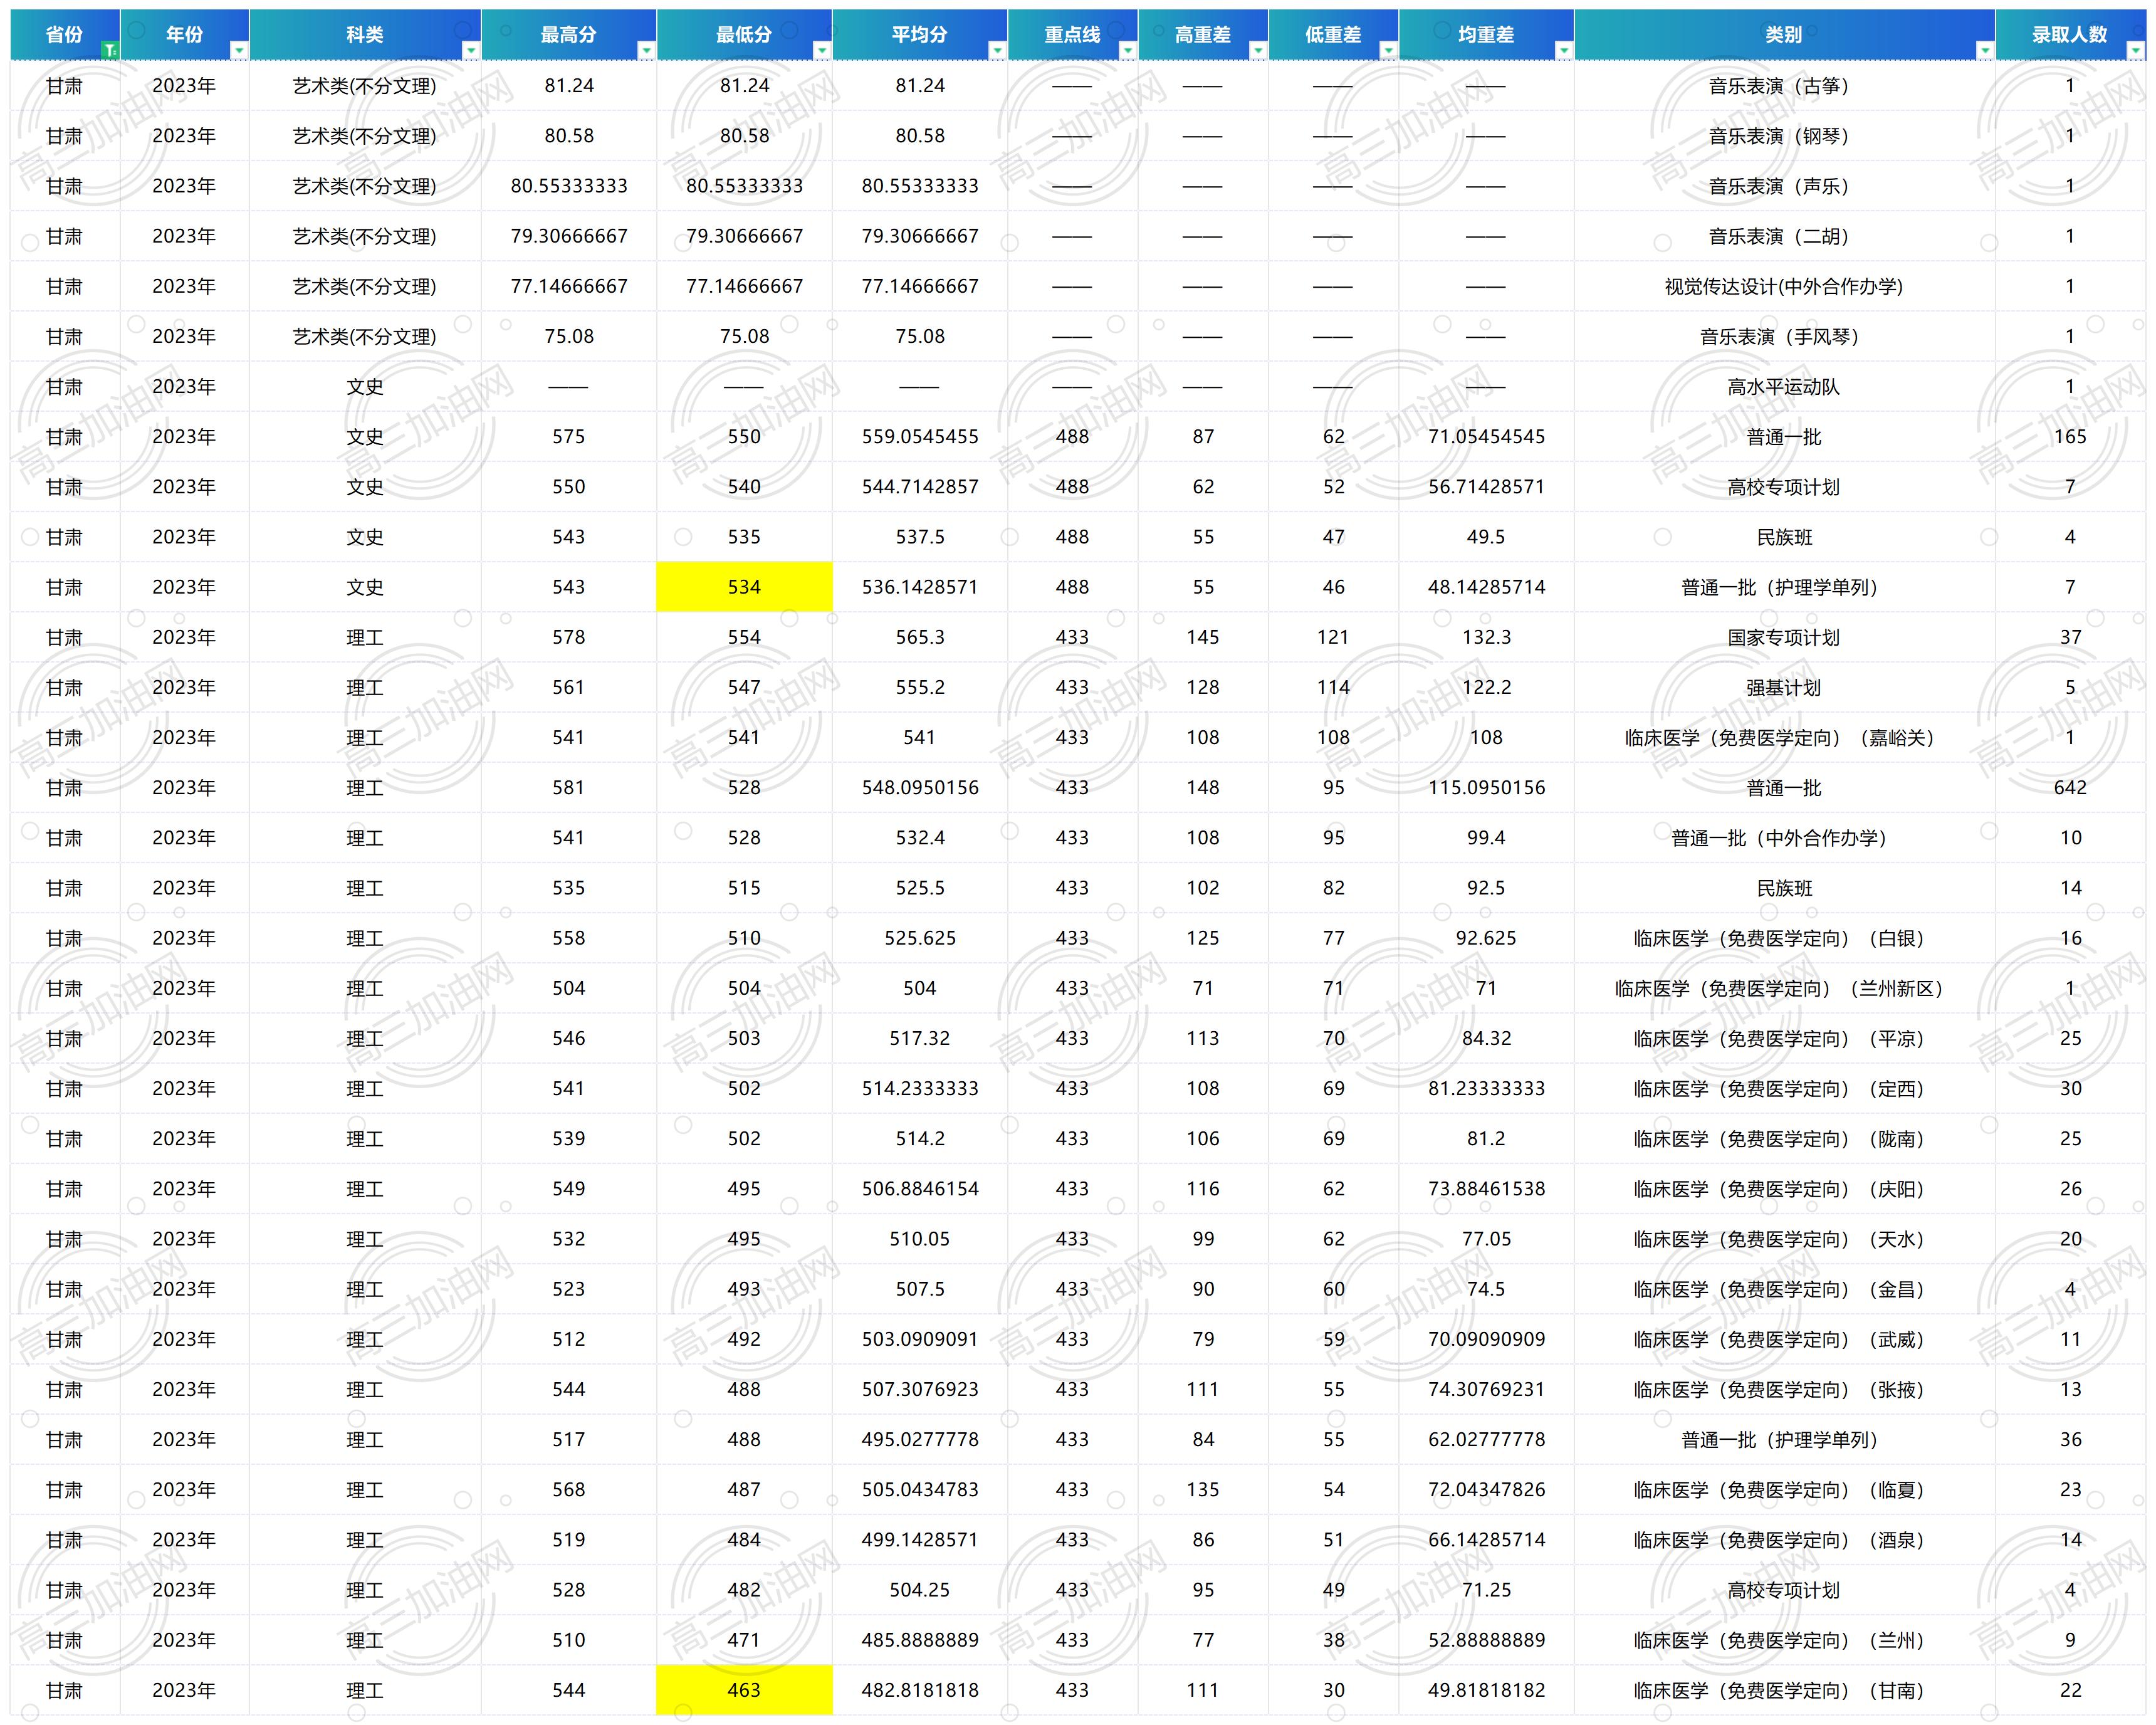The image size is (2156, 1725).
Task: Select cell 音乐表演（二胡）
Action: pos(1784,236)
